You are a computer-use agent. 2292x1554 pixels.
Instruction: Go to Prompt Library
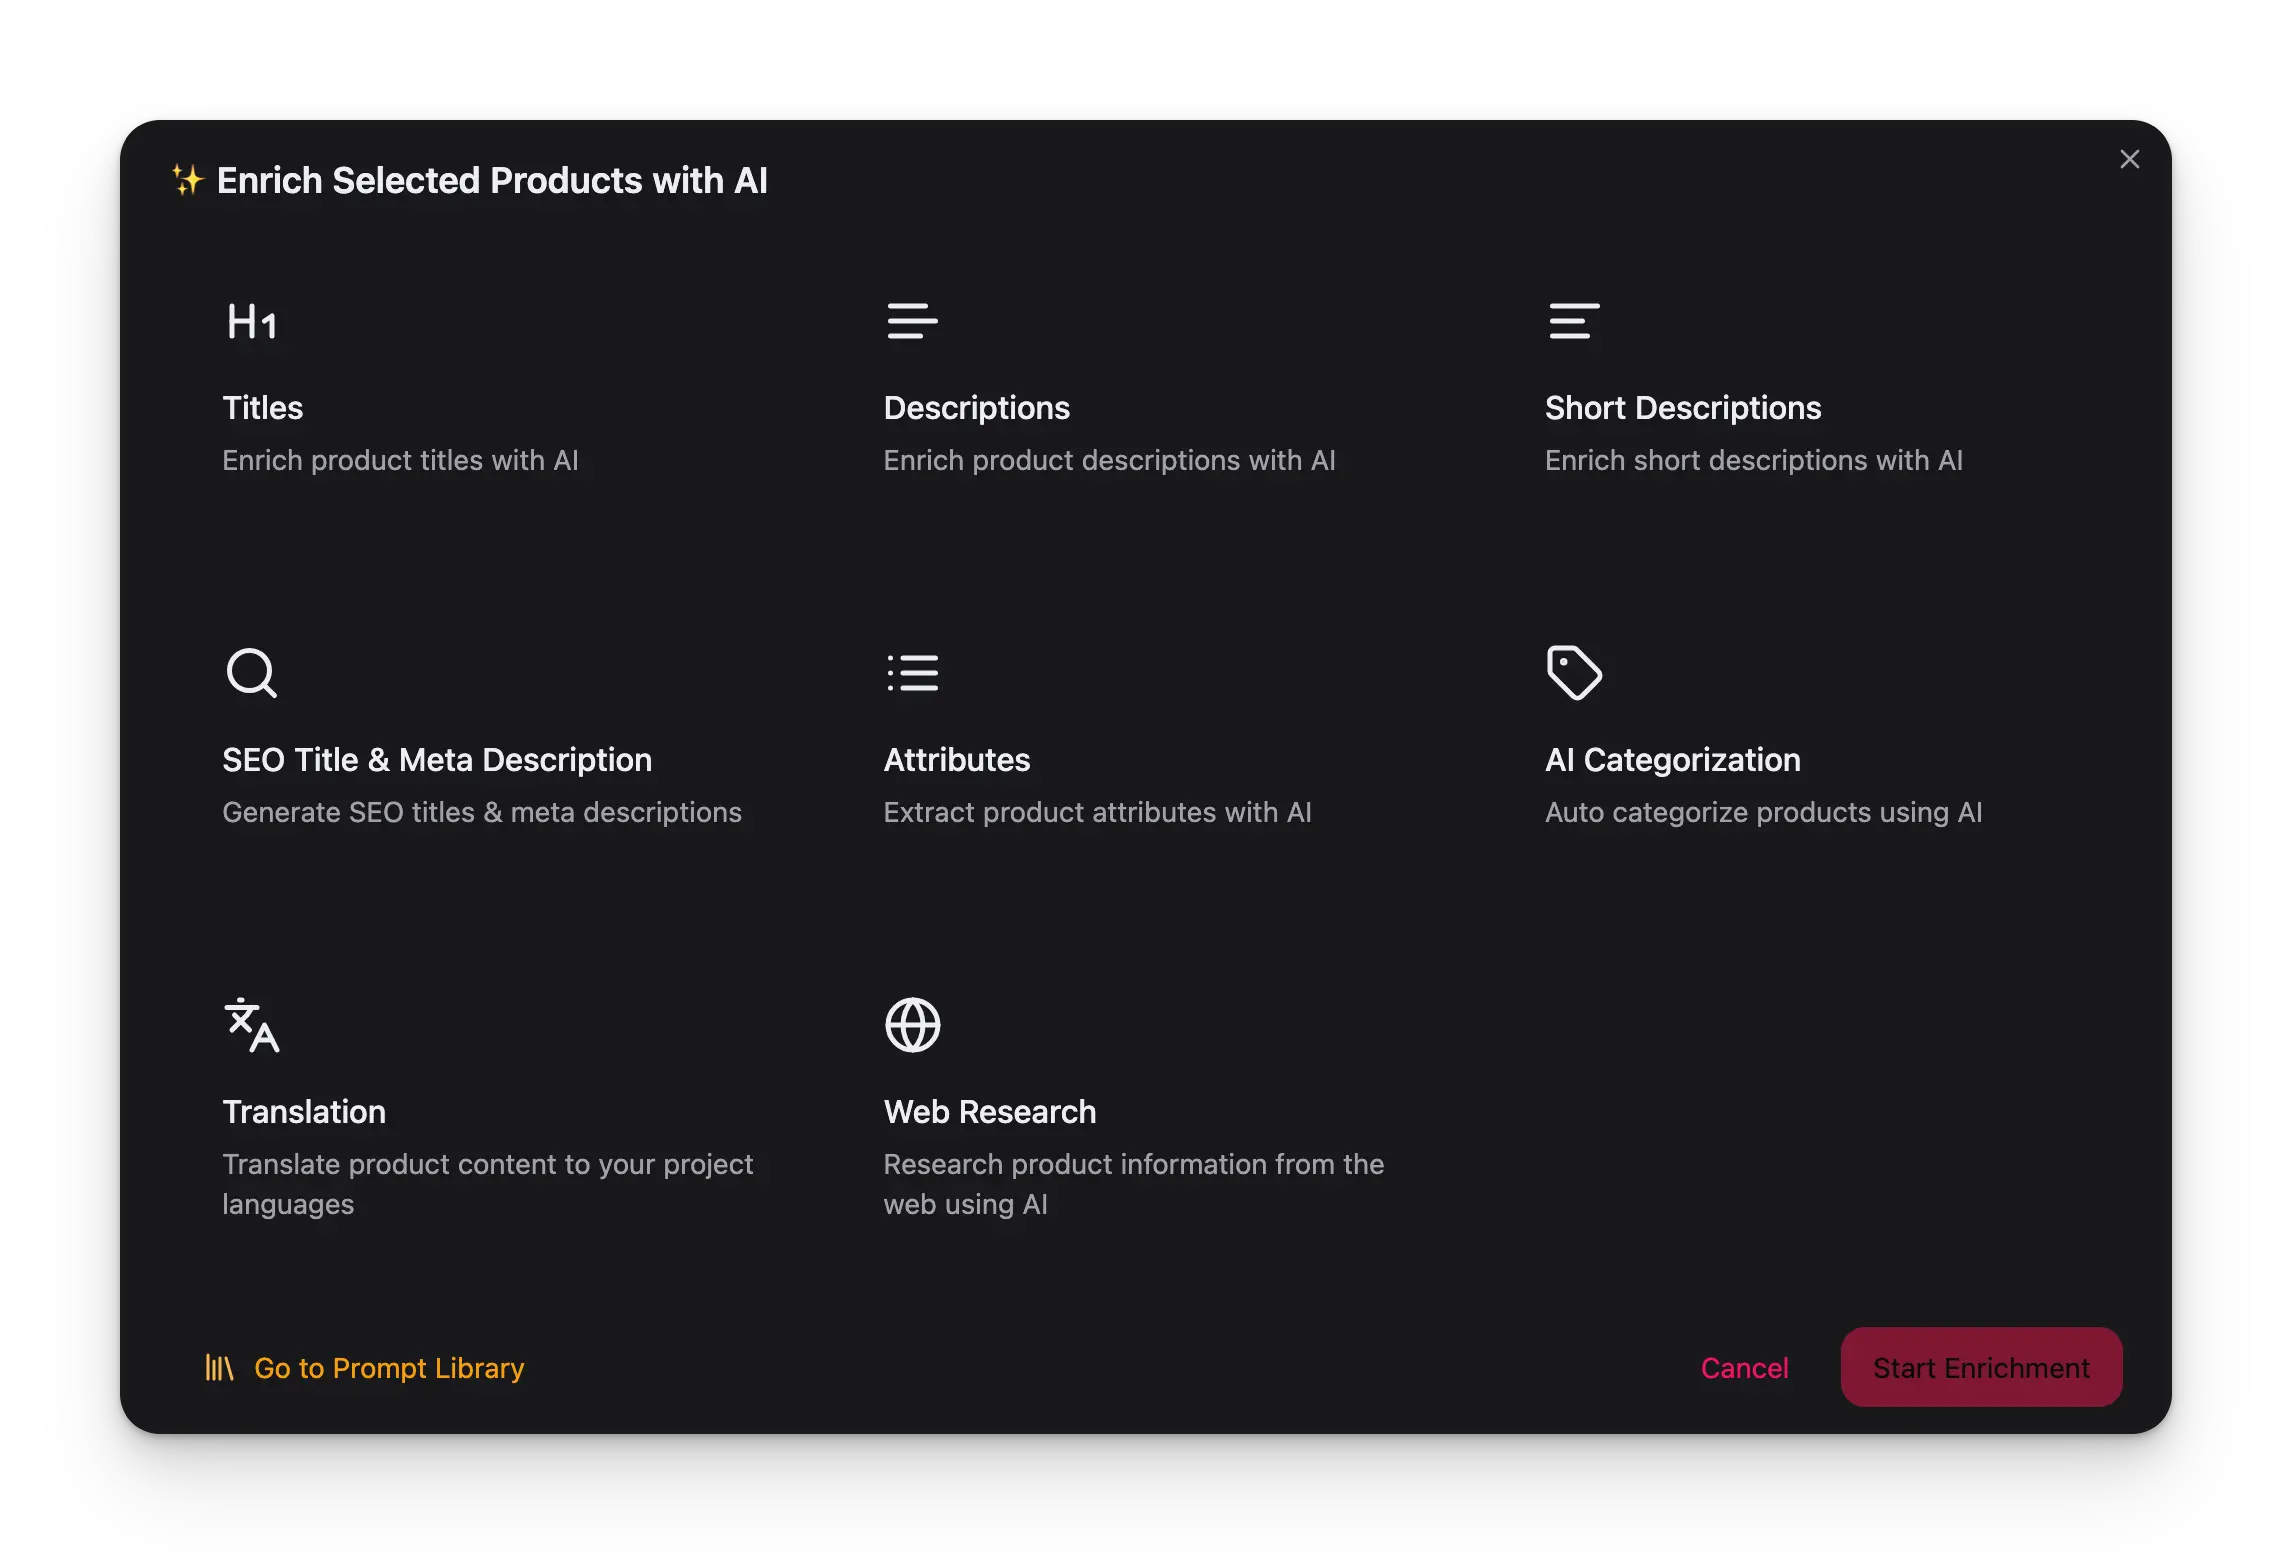[389, 1368]
